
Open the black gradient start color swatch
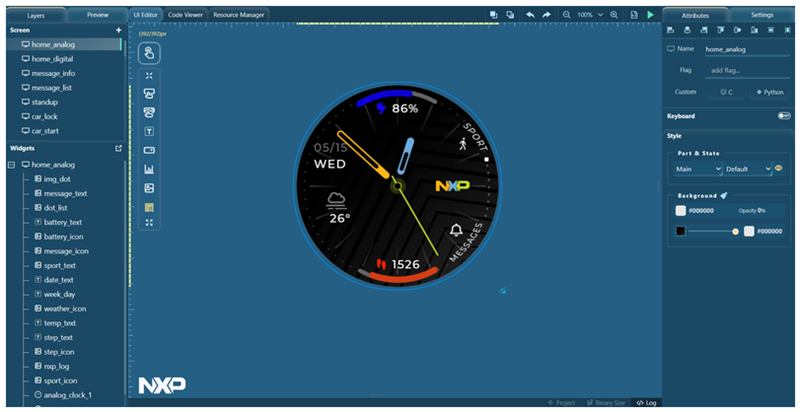[680, 231]
